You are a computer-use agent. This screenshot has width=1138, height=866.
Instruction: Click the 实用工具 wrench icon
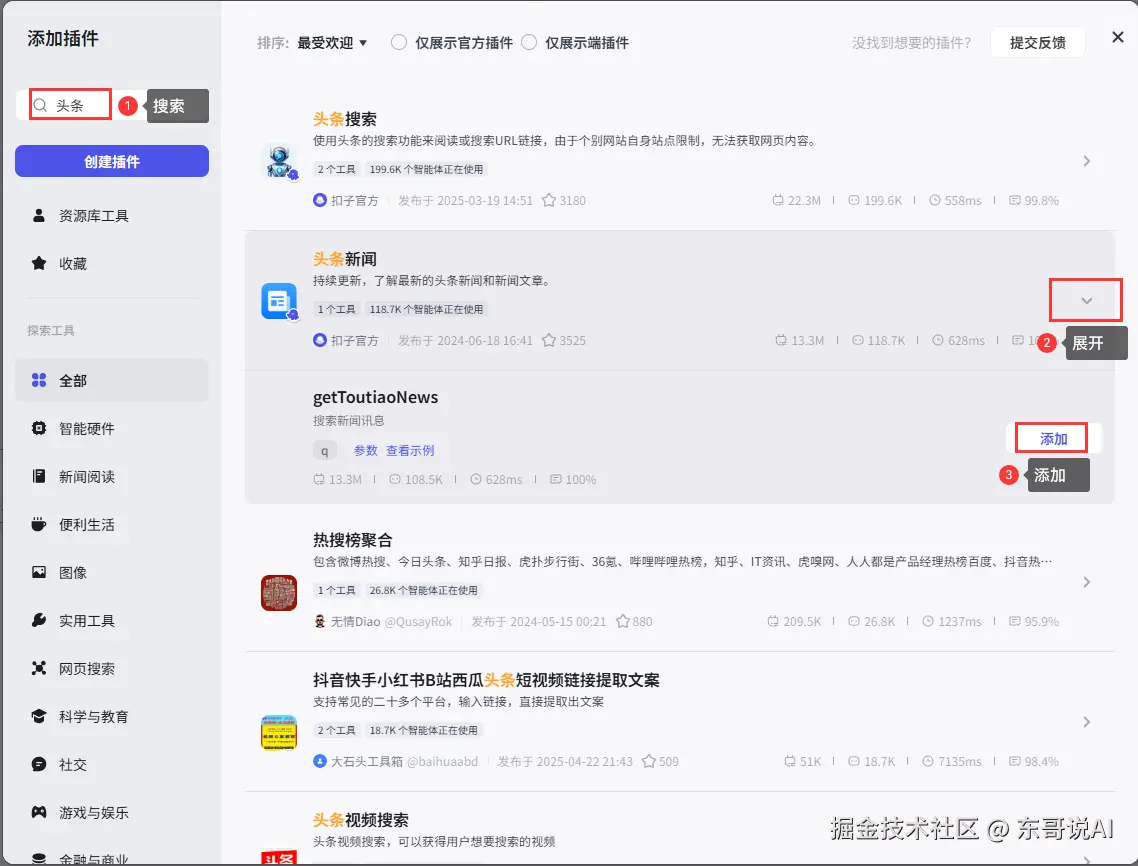[x=39, y=620]
